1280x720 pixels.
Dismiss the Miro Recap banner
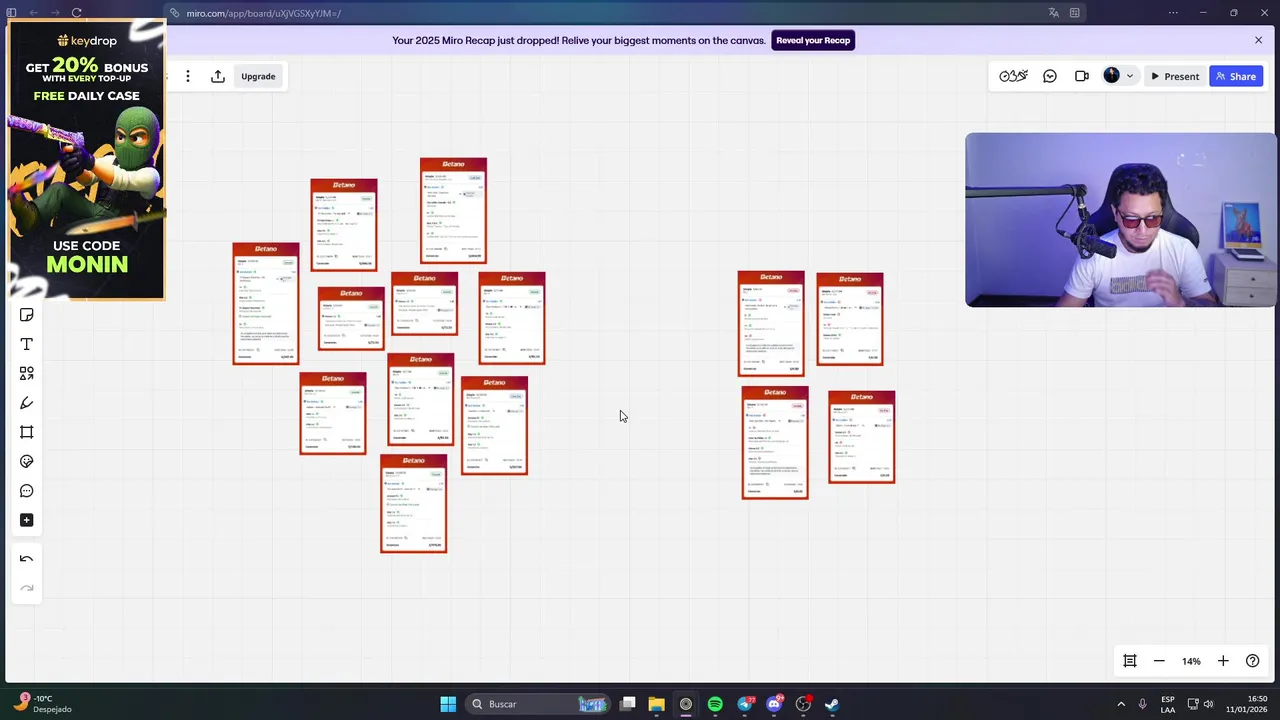pos(1258,40)
